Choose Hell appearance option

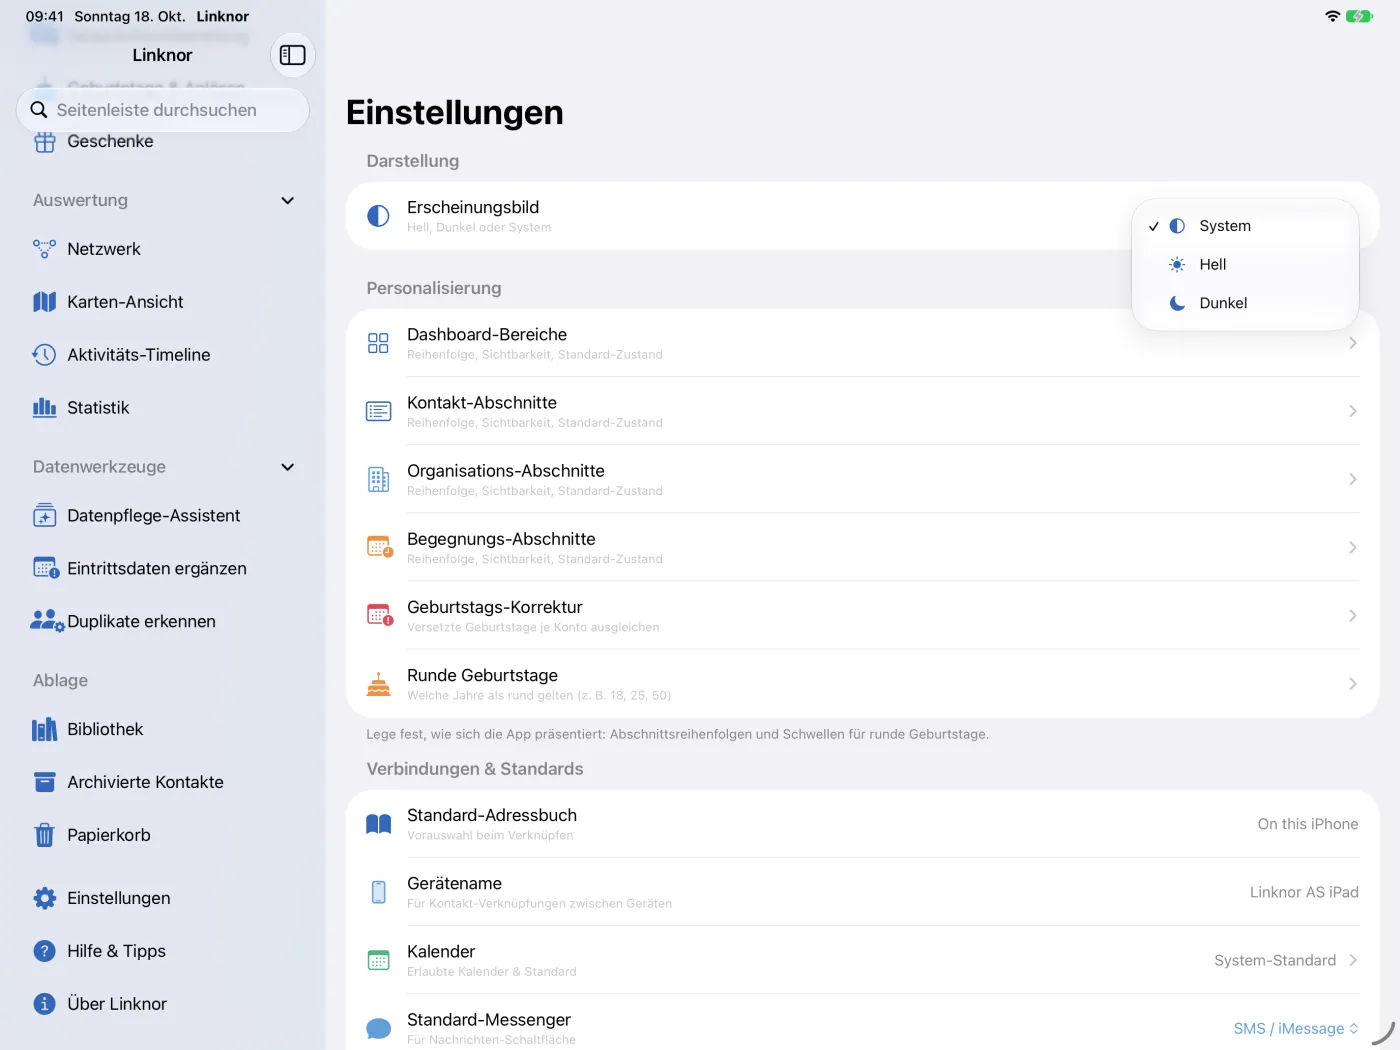1245,265
